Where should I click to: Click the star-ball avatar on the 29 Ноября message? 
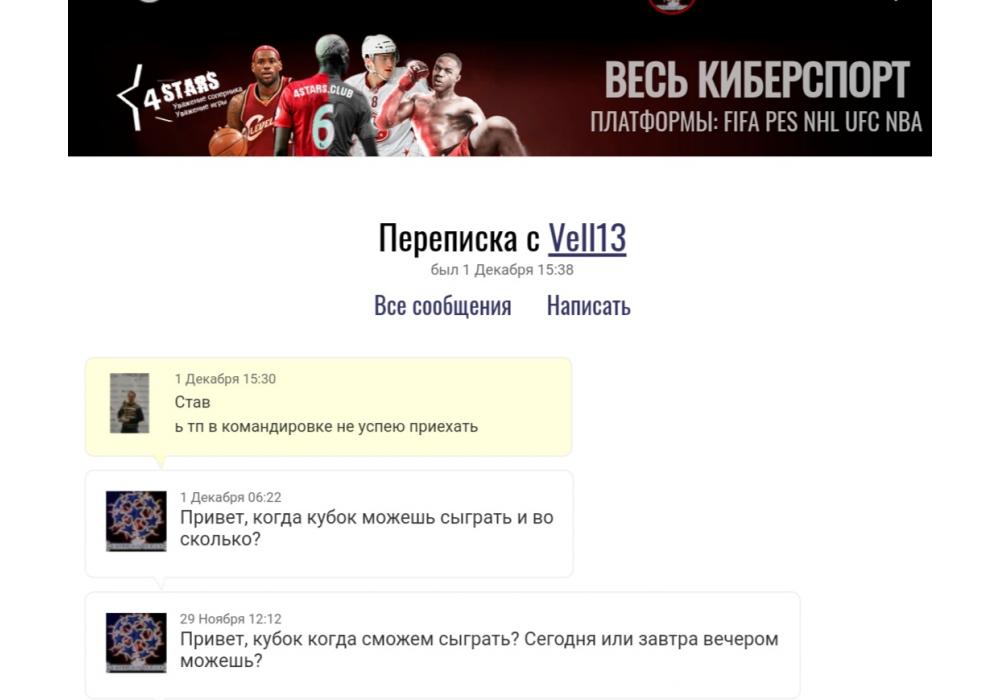click(x=136, y=643)
